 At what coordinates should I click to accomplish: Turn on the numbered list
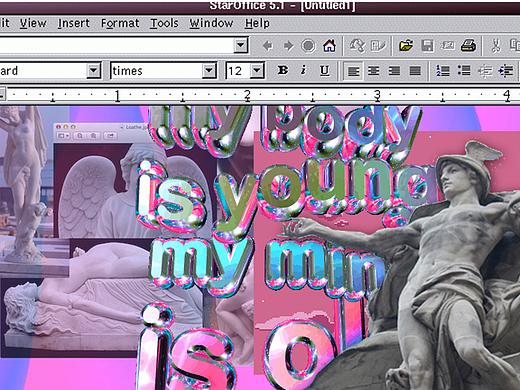[x=443, y=71]
